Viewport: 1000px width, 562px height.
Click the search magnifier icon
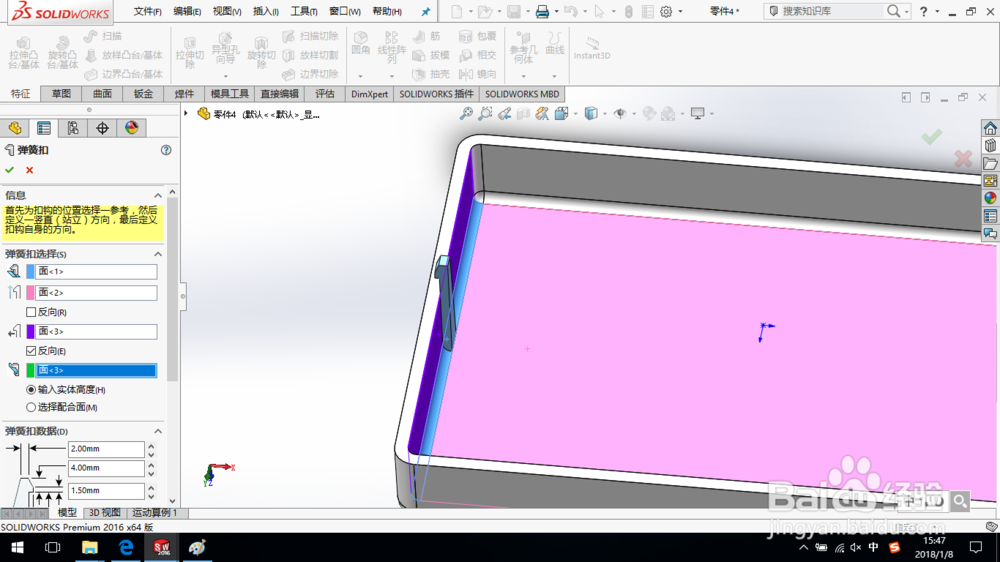pos(893,11)
